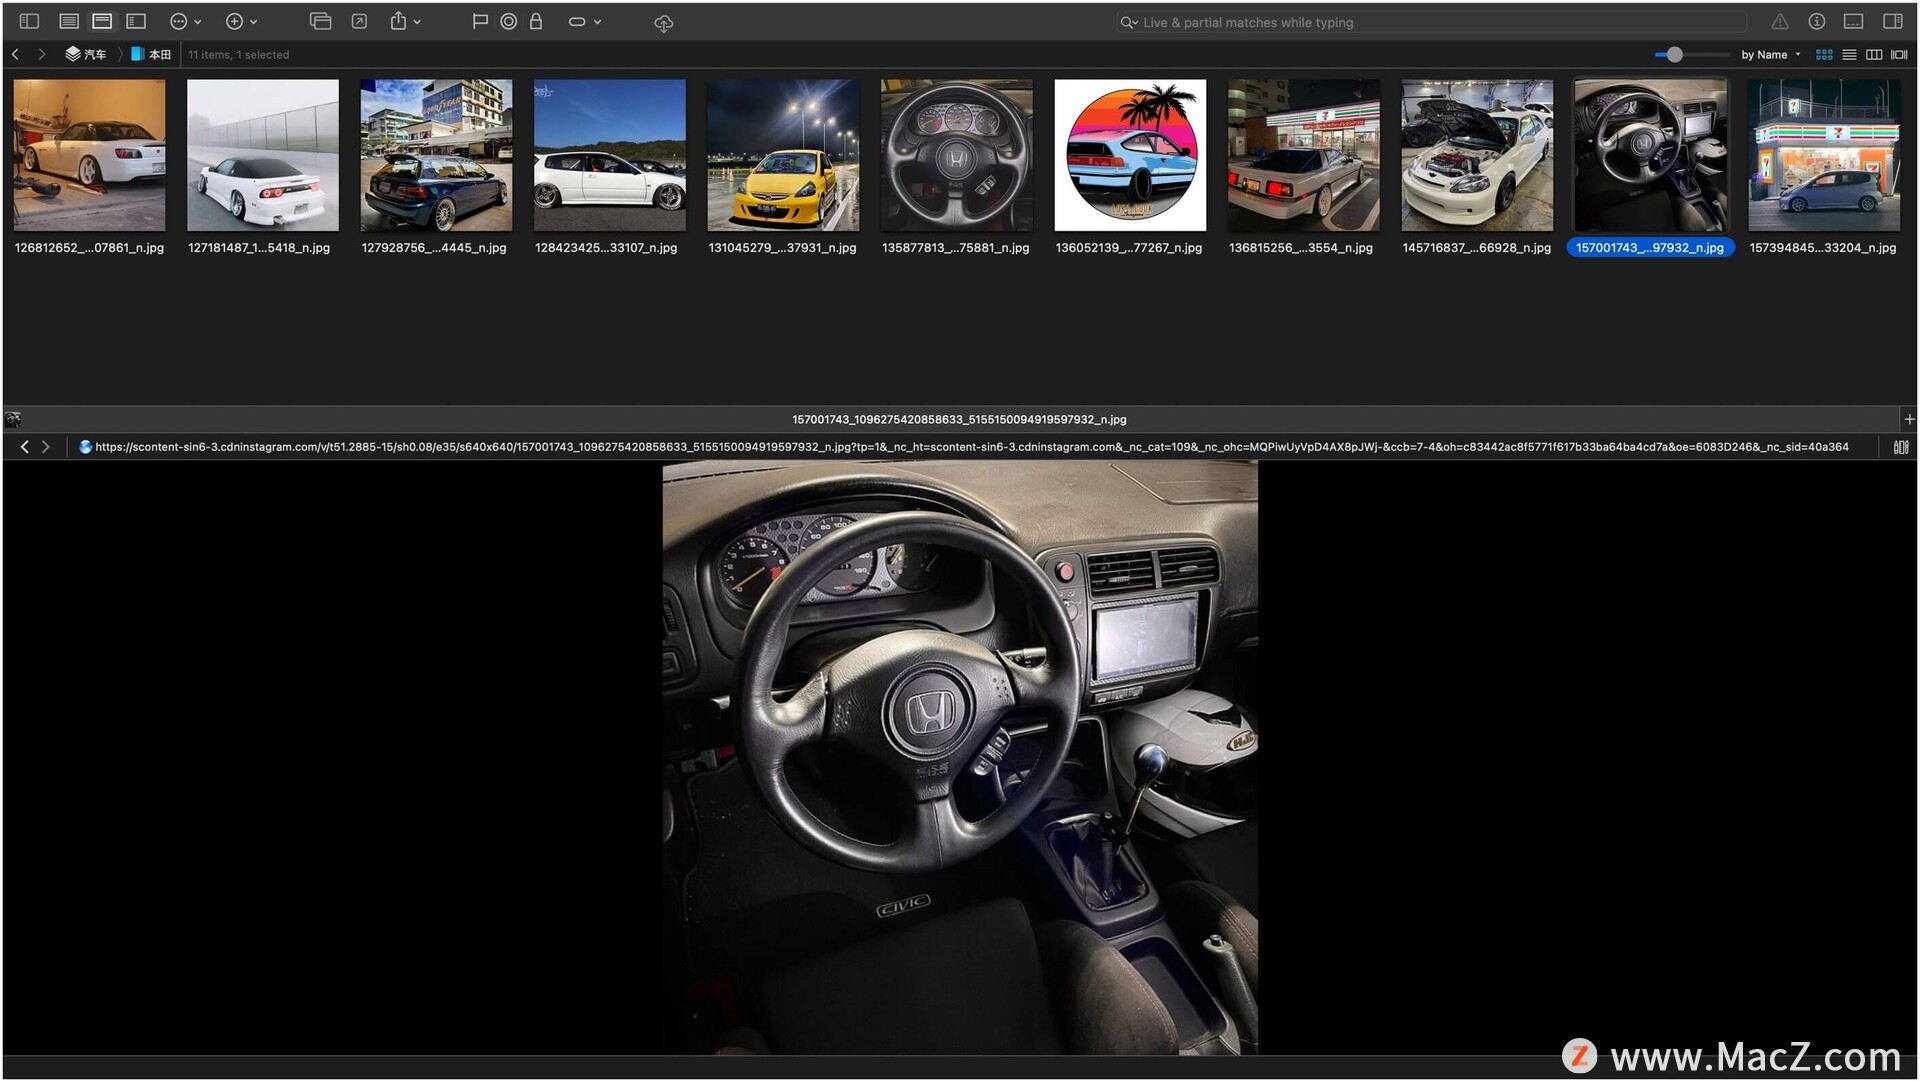Viewport: 1920px width, 1082px height.
Task: Select open-hood car thumbnail 145716837
Action: 1477,155
